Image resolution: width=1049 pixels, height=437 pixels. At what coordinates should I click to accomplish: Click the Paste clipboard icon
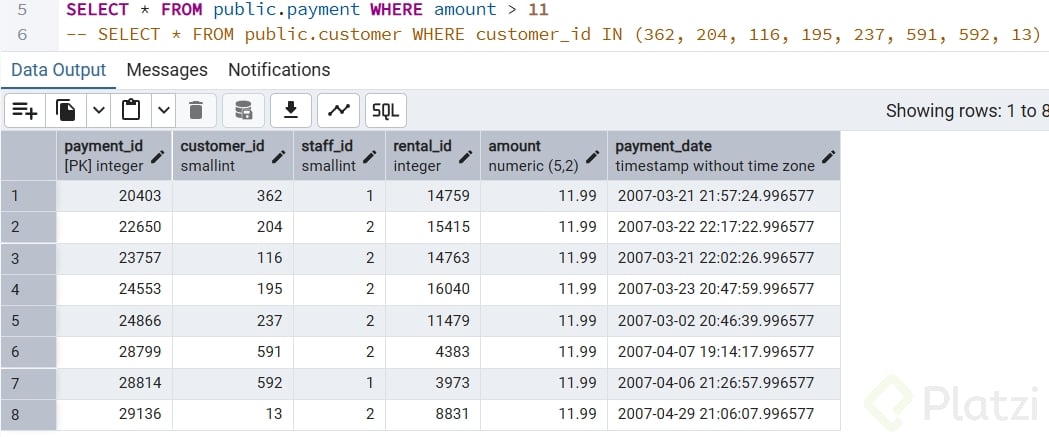[x=130, y=110]
